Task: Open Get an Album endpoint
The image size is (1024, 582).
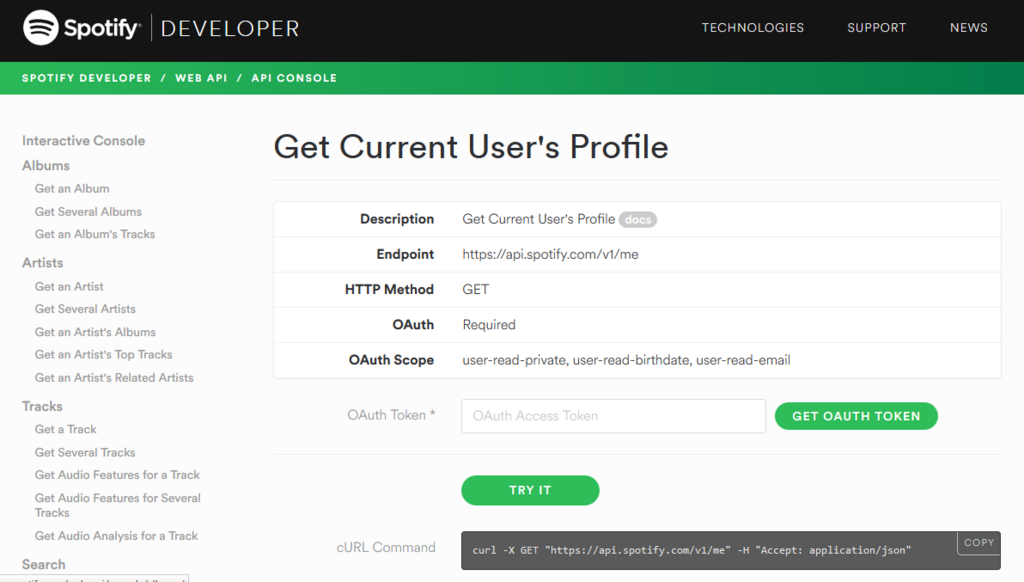Action: 72,188
